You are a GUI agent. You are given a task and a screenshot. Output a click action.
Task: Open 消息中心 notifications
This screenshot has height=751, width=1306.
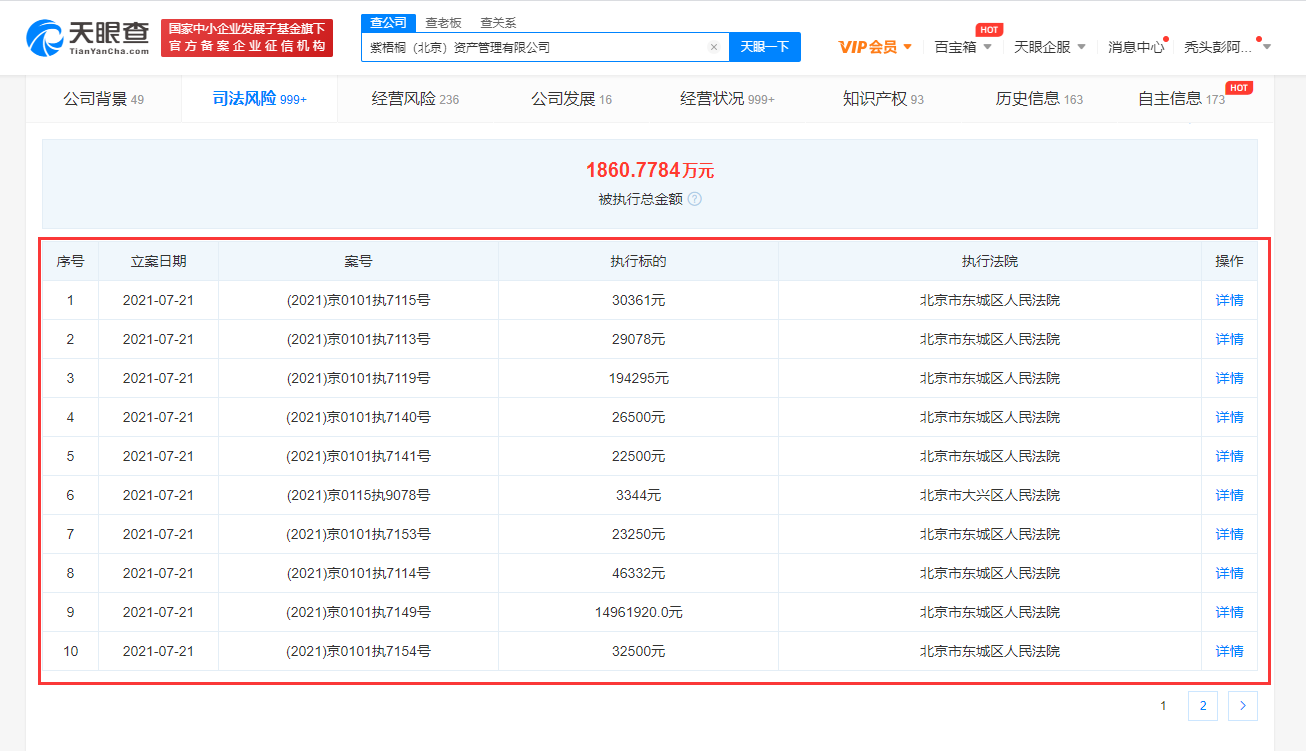pyautogui.click(x=1135, y=47)
